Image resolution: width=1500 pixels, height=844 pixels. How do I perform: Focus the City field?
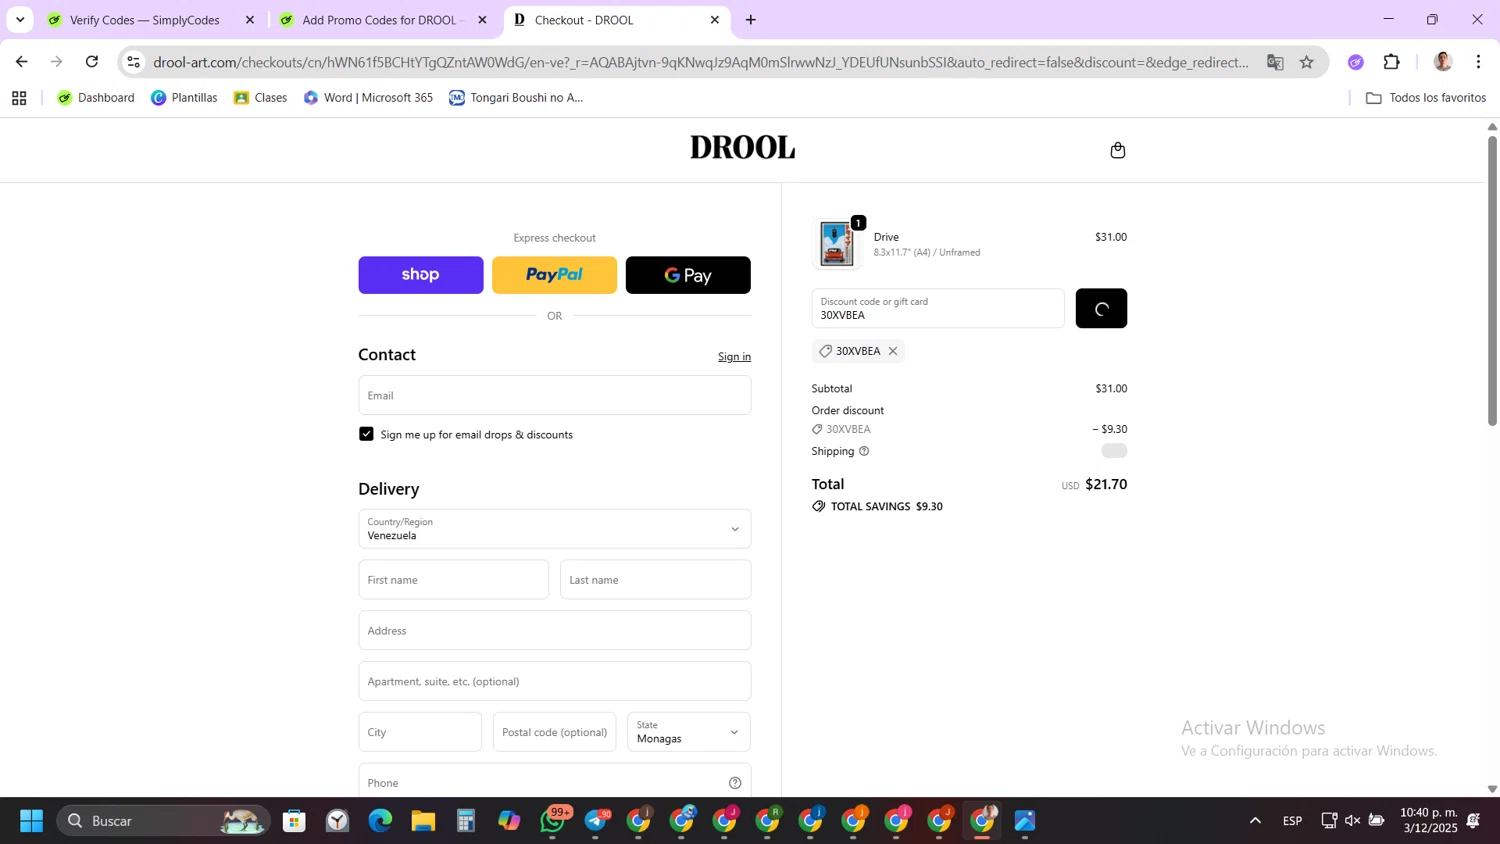click(420, 732)
